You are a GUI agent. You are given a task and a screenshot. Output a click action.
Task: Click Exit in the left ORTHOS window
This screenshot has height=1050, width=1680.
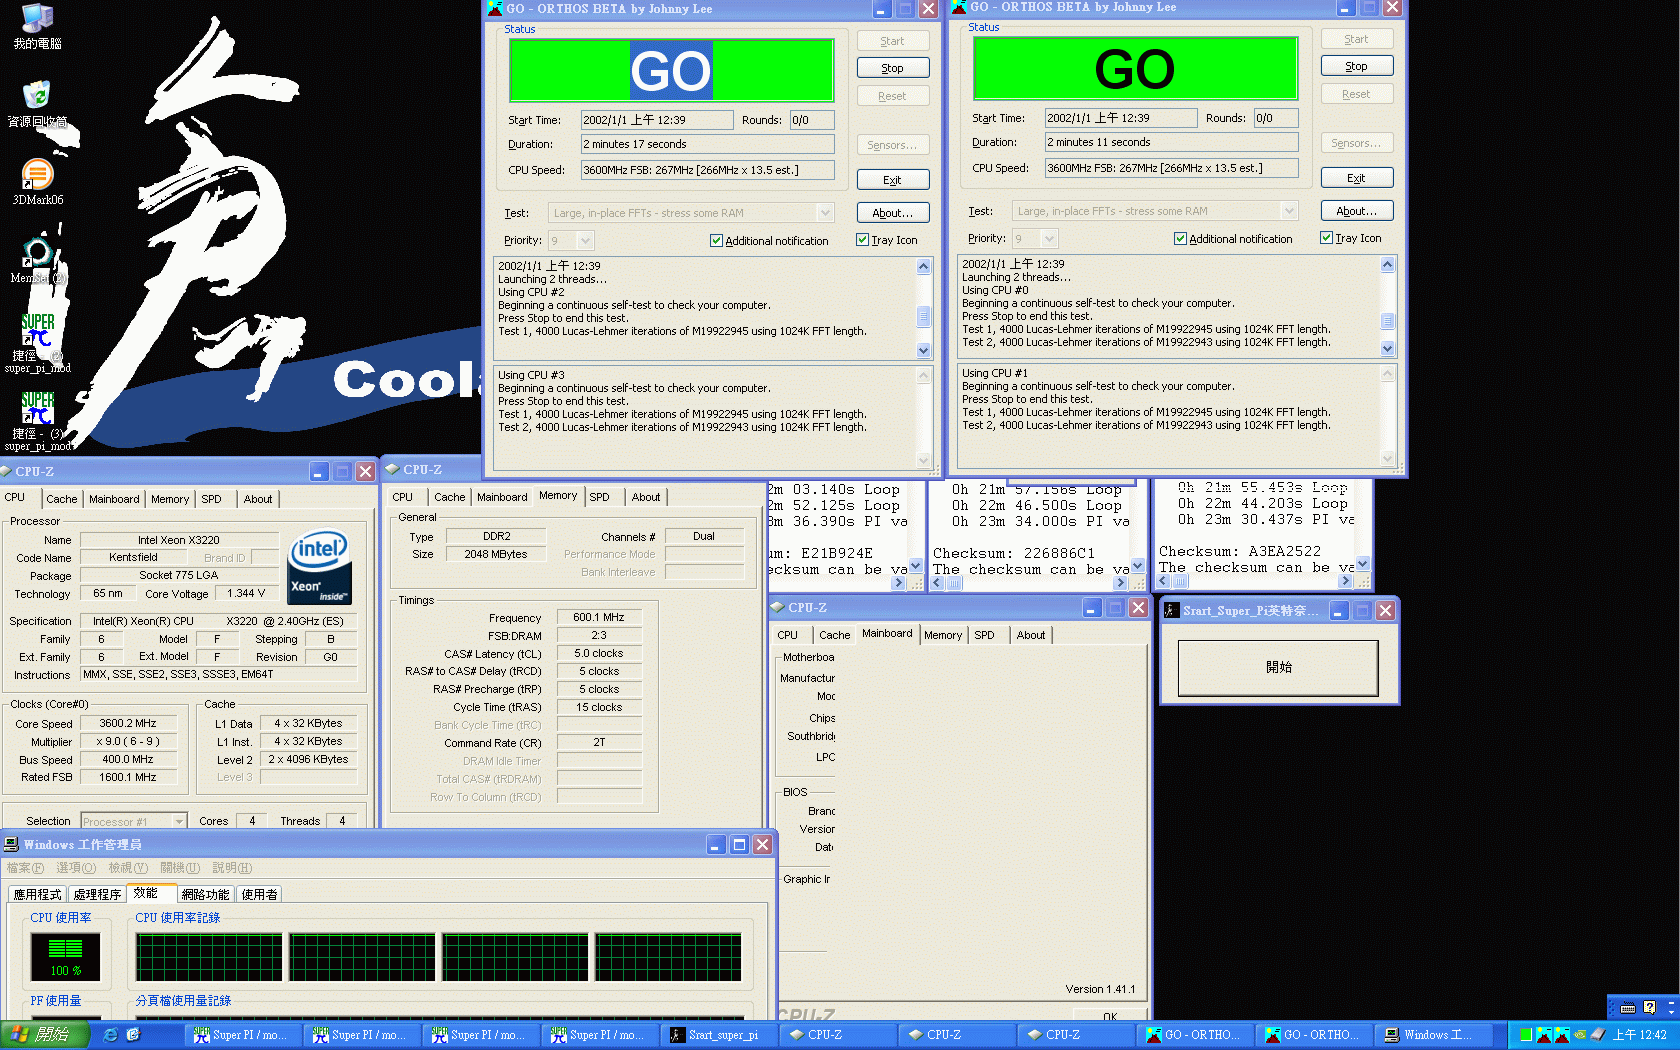[x=893, y=180]
